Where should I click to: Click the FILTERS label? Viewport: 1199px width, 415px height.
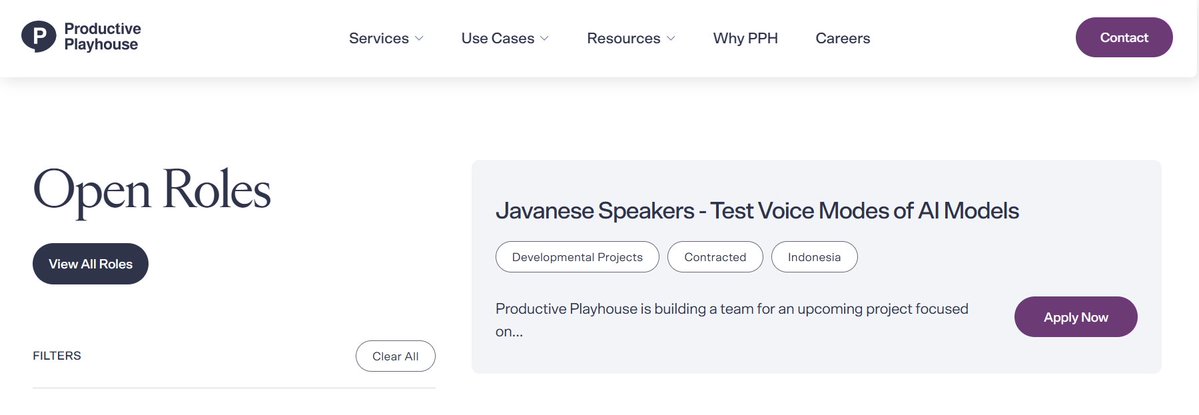[x=57, y=356]
